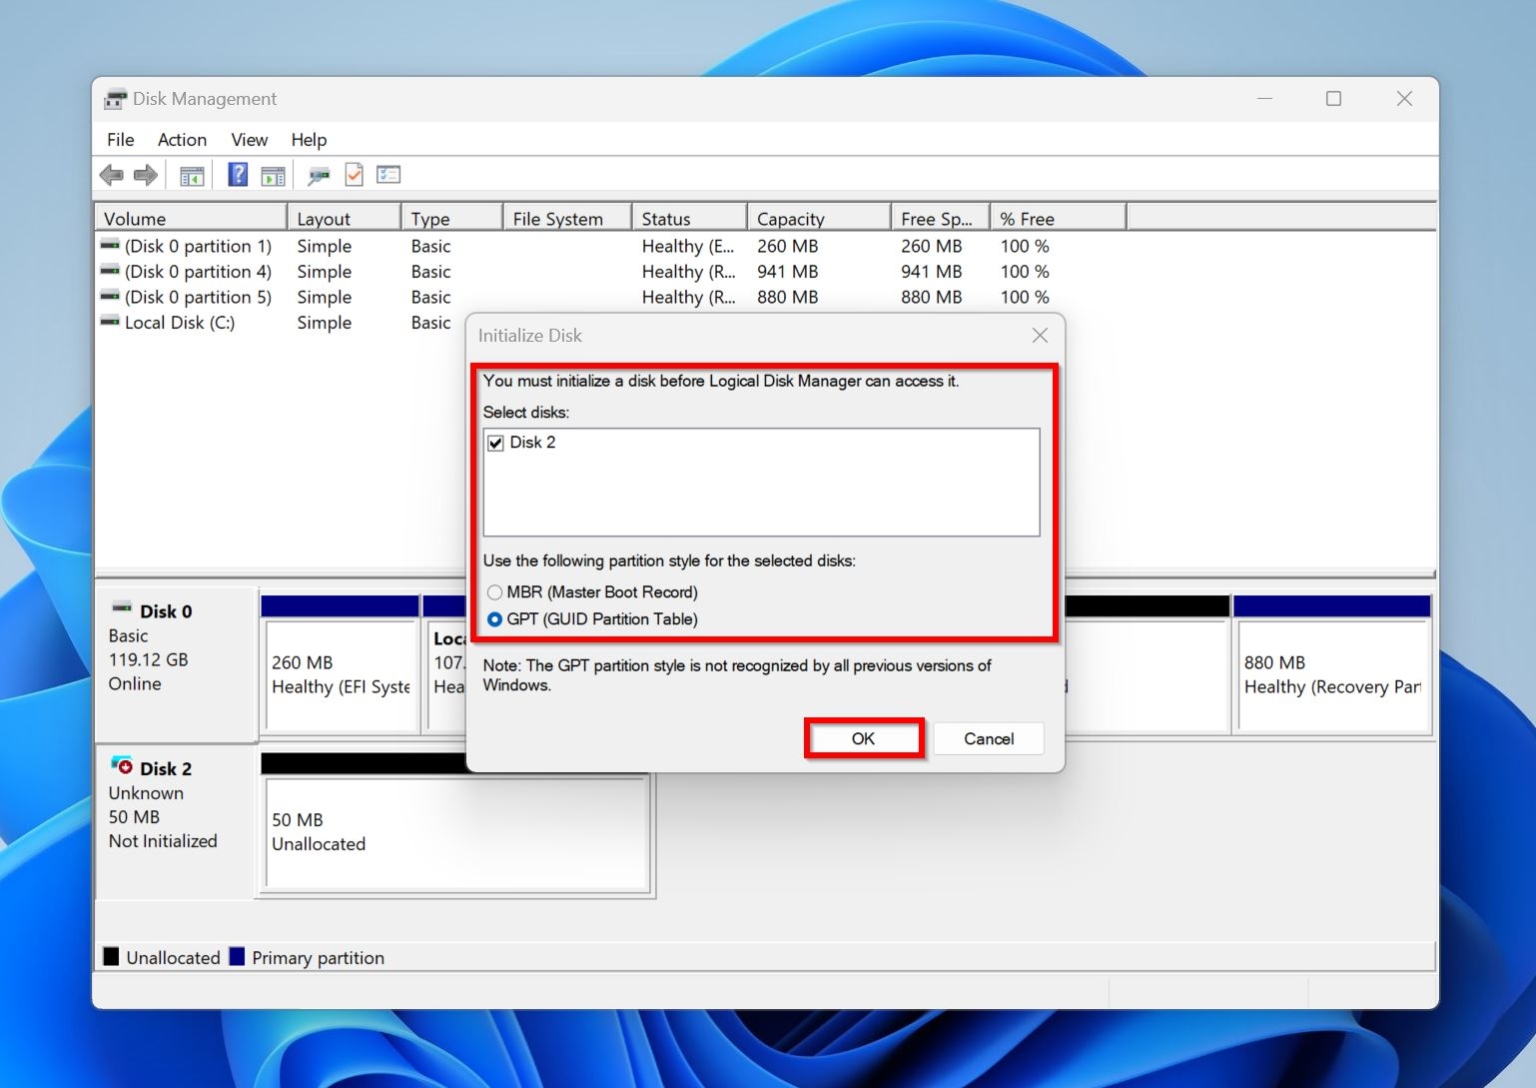The height and width of the screenshot is (1088, 1536).
Task: Open the Action menu
Action: tap(181, 140)
